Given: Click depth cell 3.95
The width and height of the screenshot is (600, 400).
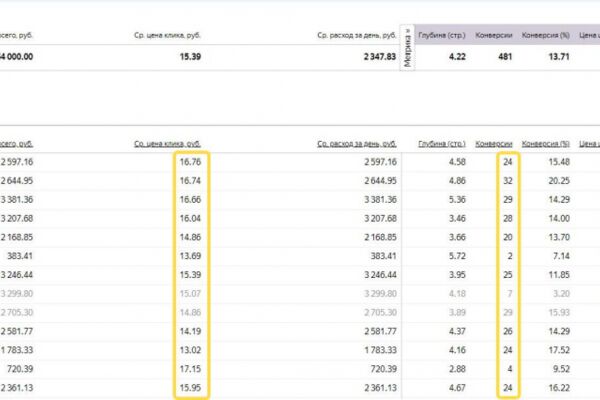Looking at the screenshot, I should tap(457, 275).
